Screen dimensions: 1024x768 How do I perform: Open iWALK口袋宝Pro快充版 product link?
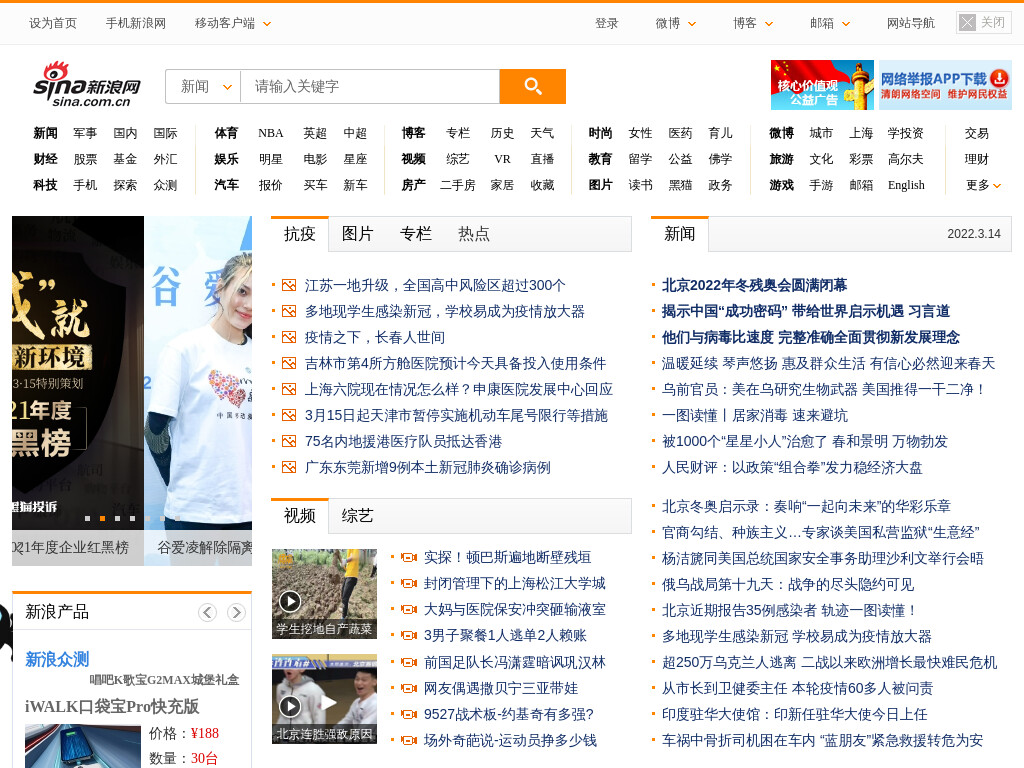click(112, 707)
